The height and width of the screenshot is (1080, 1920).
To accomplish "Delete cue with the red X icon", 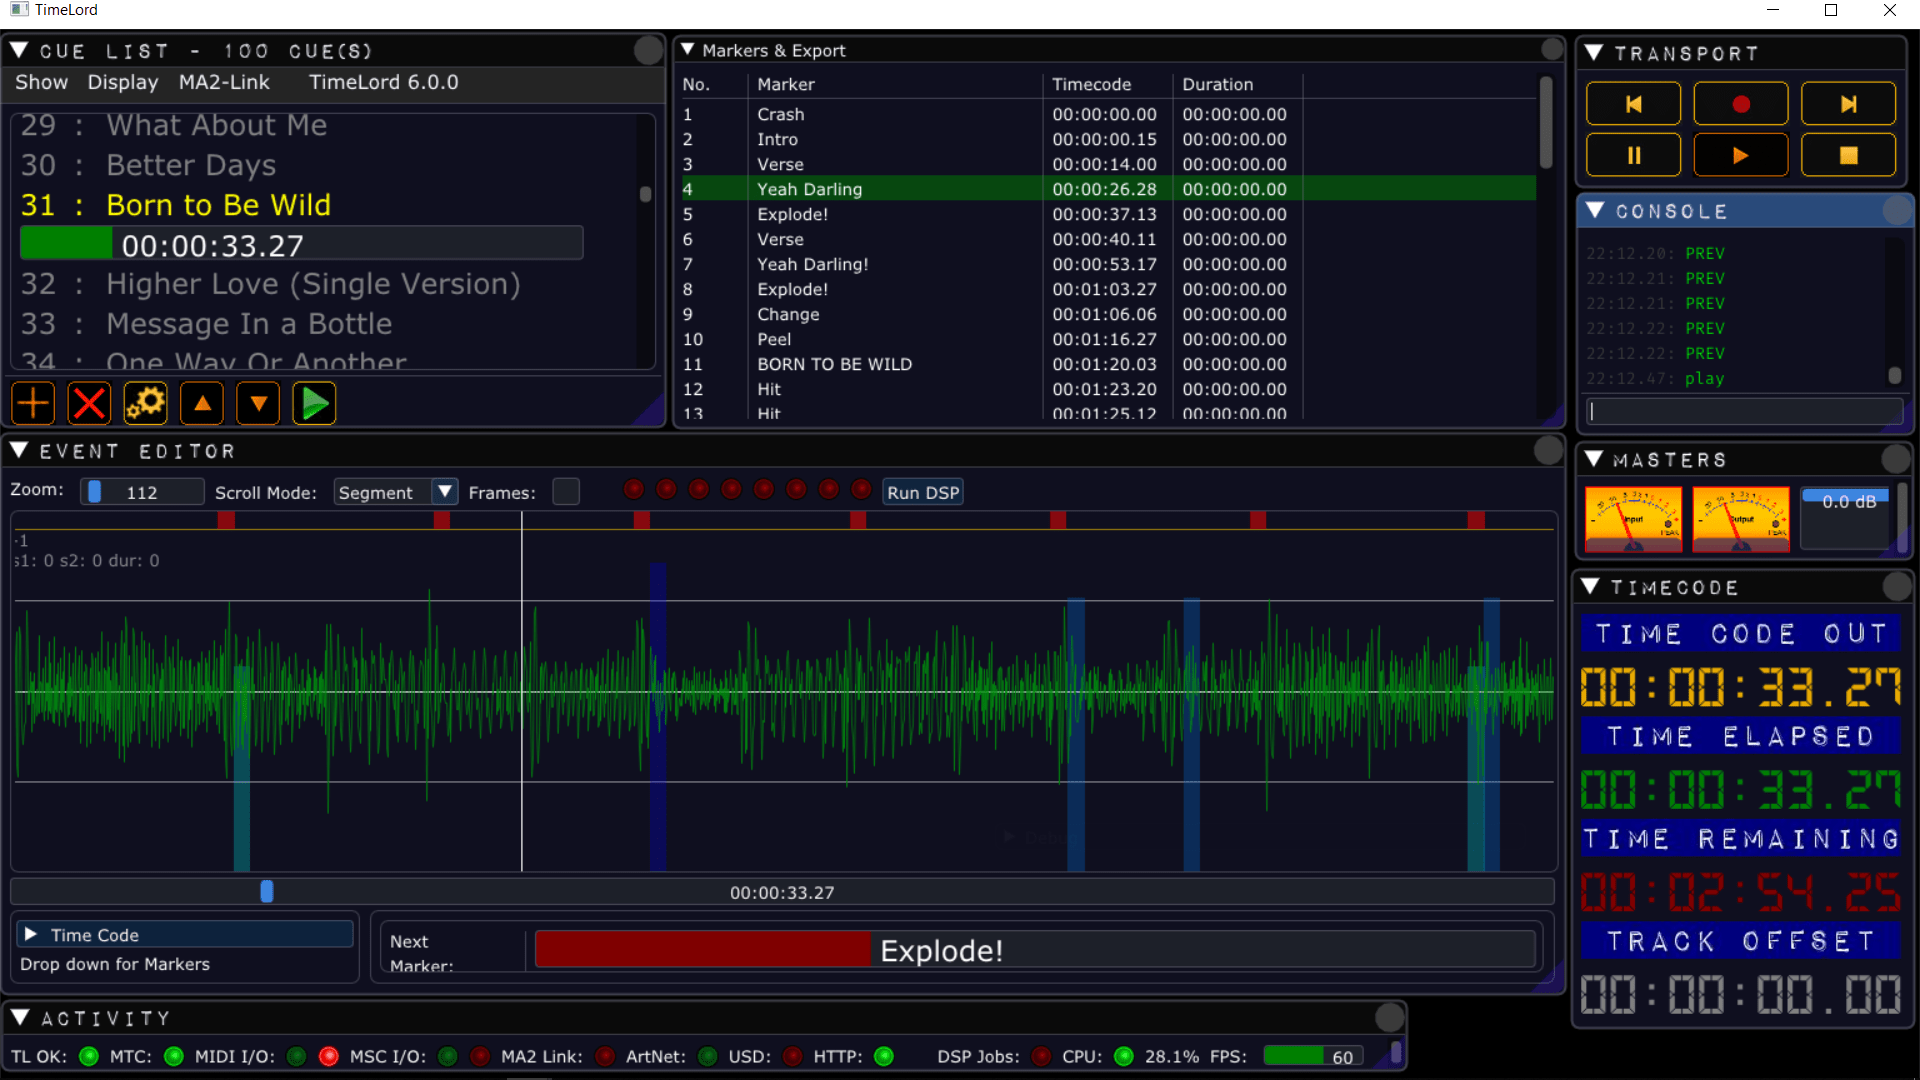I will pyautogui.click(x=89, y=404).
